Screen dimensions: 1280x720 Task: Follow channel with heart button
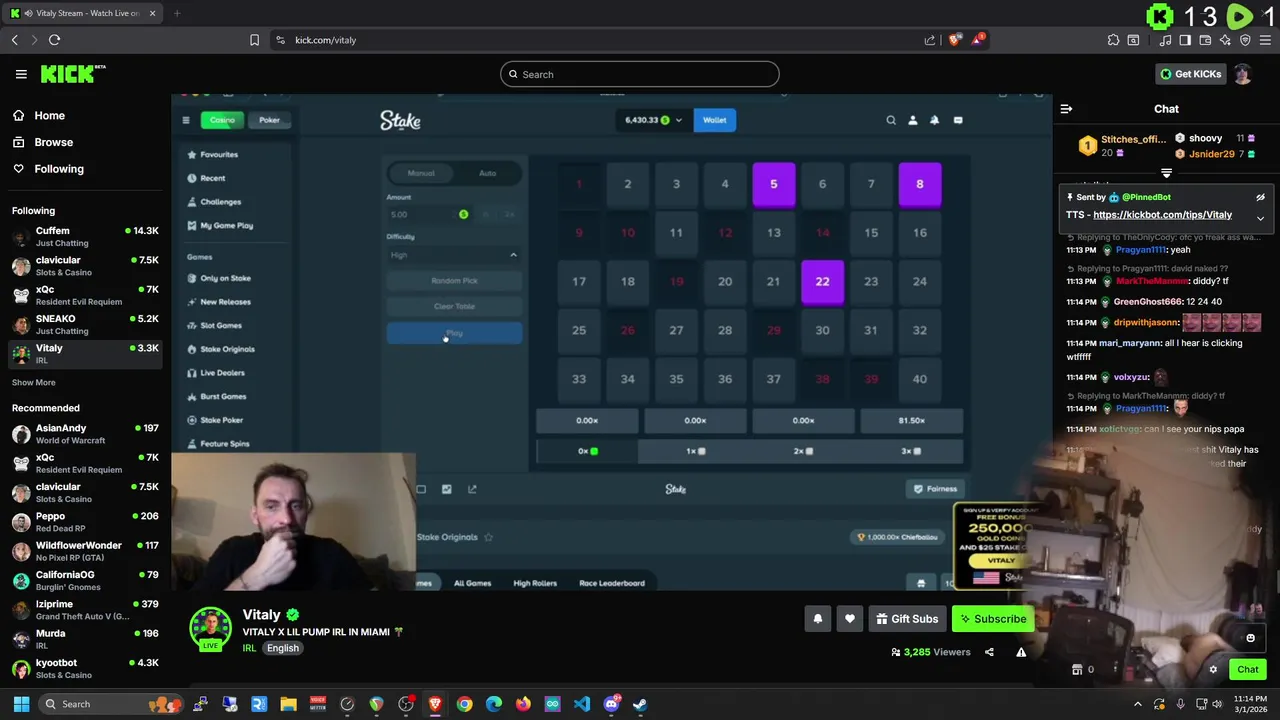pyautogui.click(x=849, y=619)
